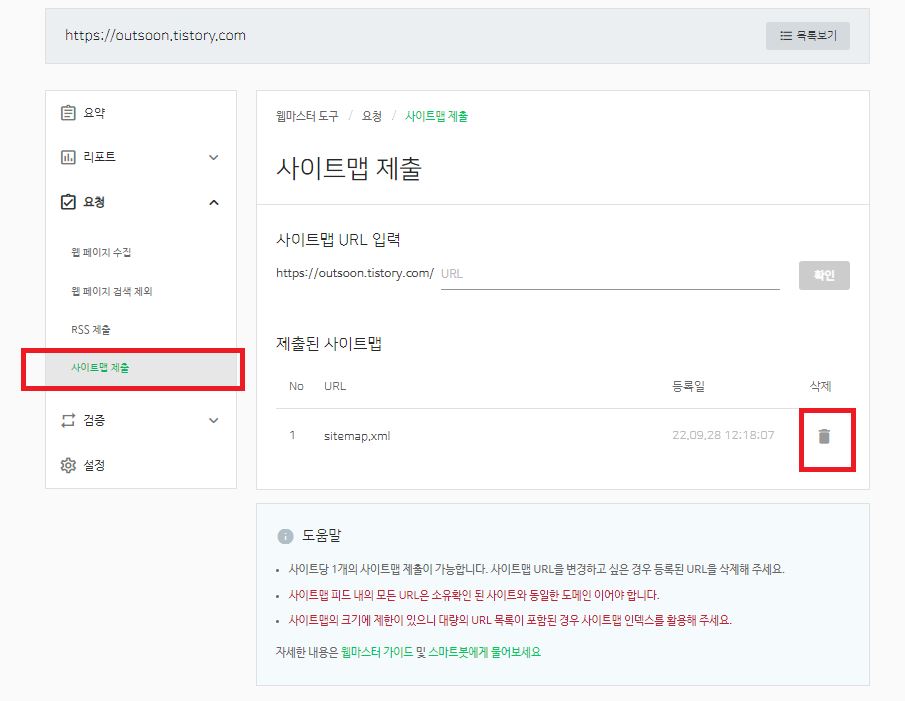Click https://outsoon.tistory.com site address at top
The width and height of the screenshot is (905, 701).
click(x=155, y=35)
